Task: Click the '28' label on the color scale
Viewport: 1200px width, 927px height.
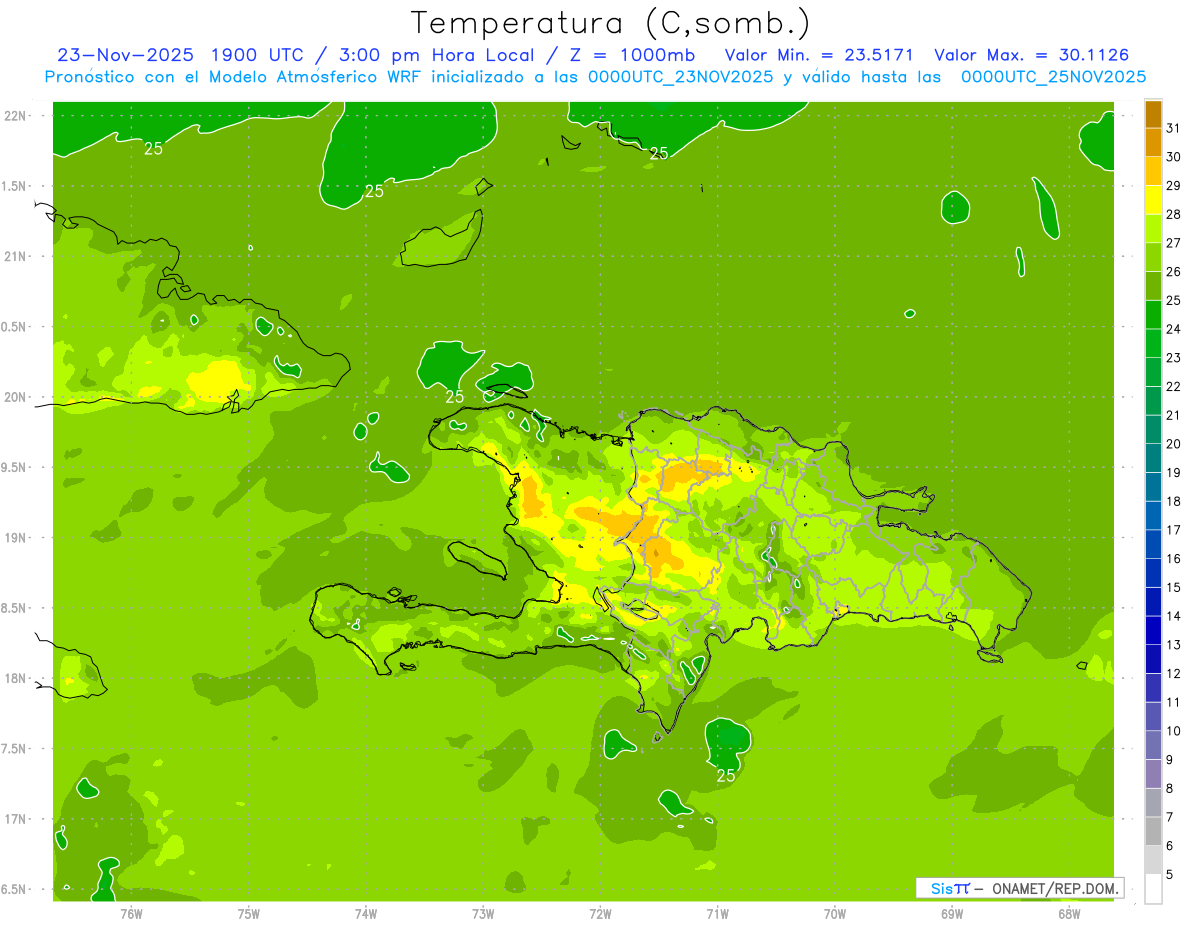Action: pyautogui.click(x=1174, y=214)
